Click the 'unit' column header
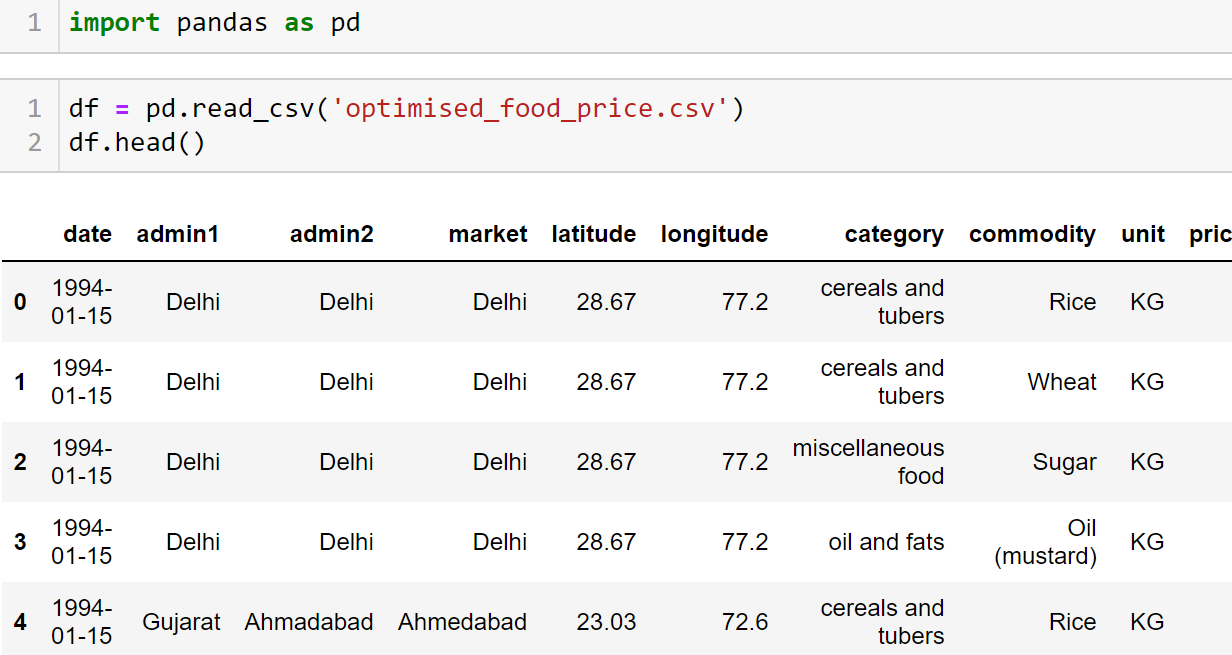This screenshot has height=655, width=1232. point(1142,234)
